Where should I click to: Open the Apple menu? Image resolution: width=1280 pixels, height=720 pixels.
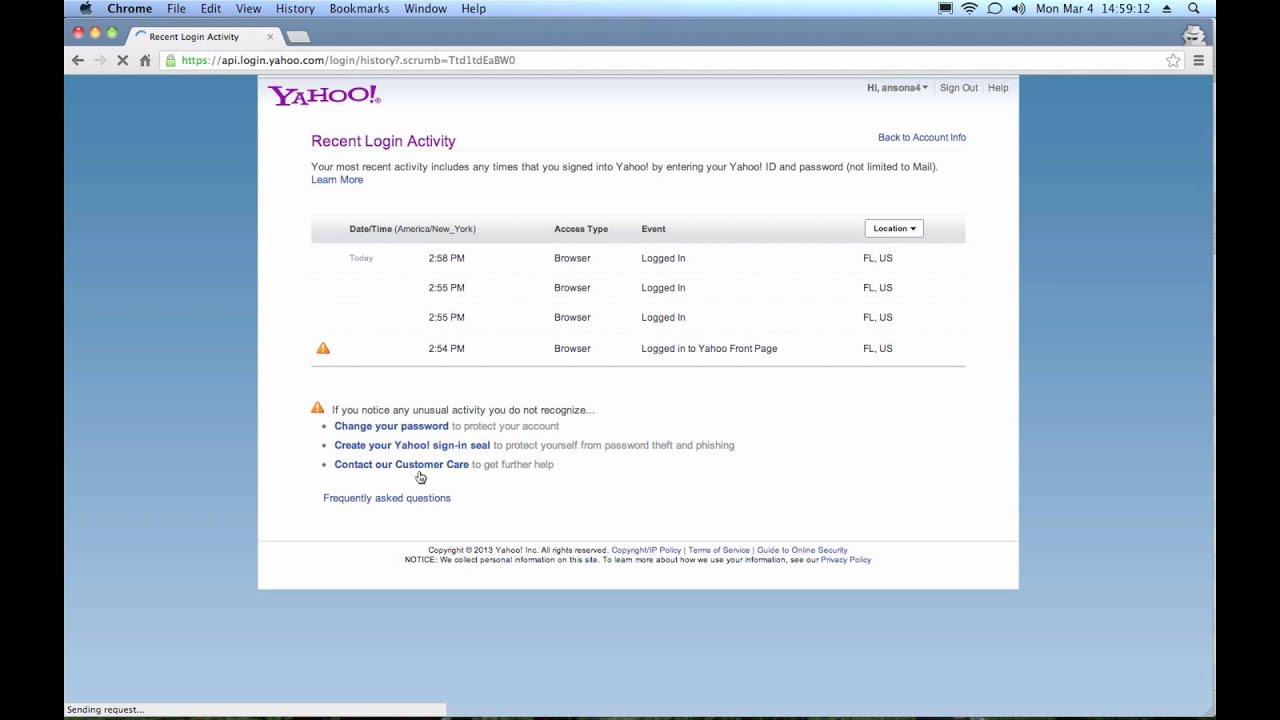click(86, 9)
